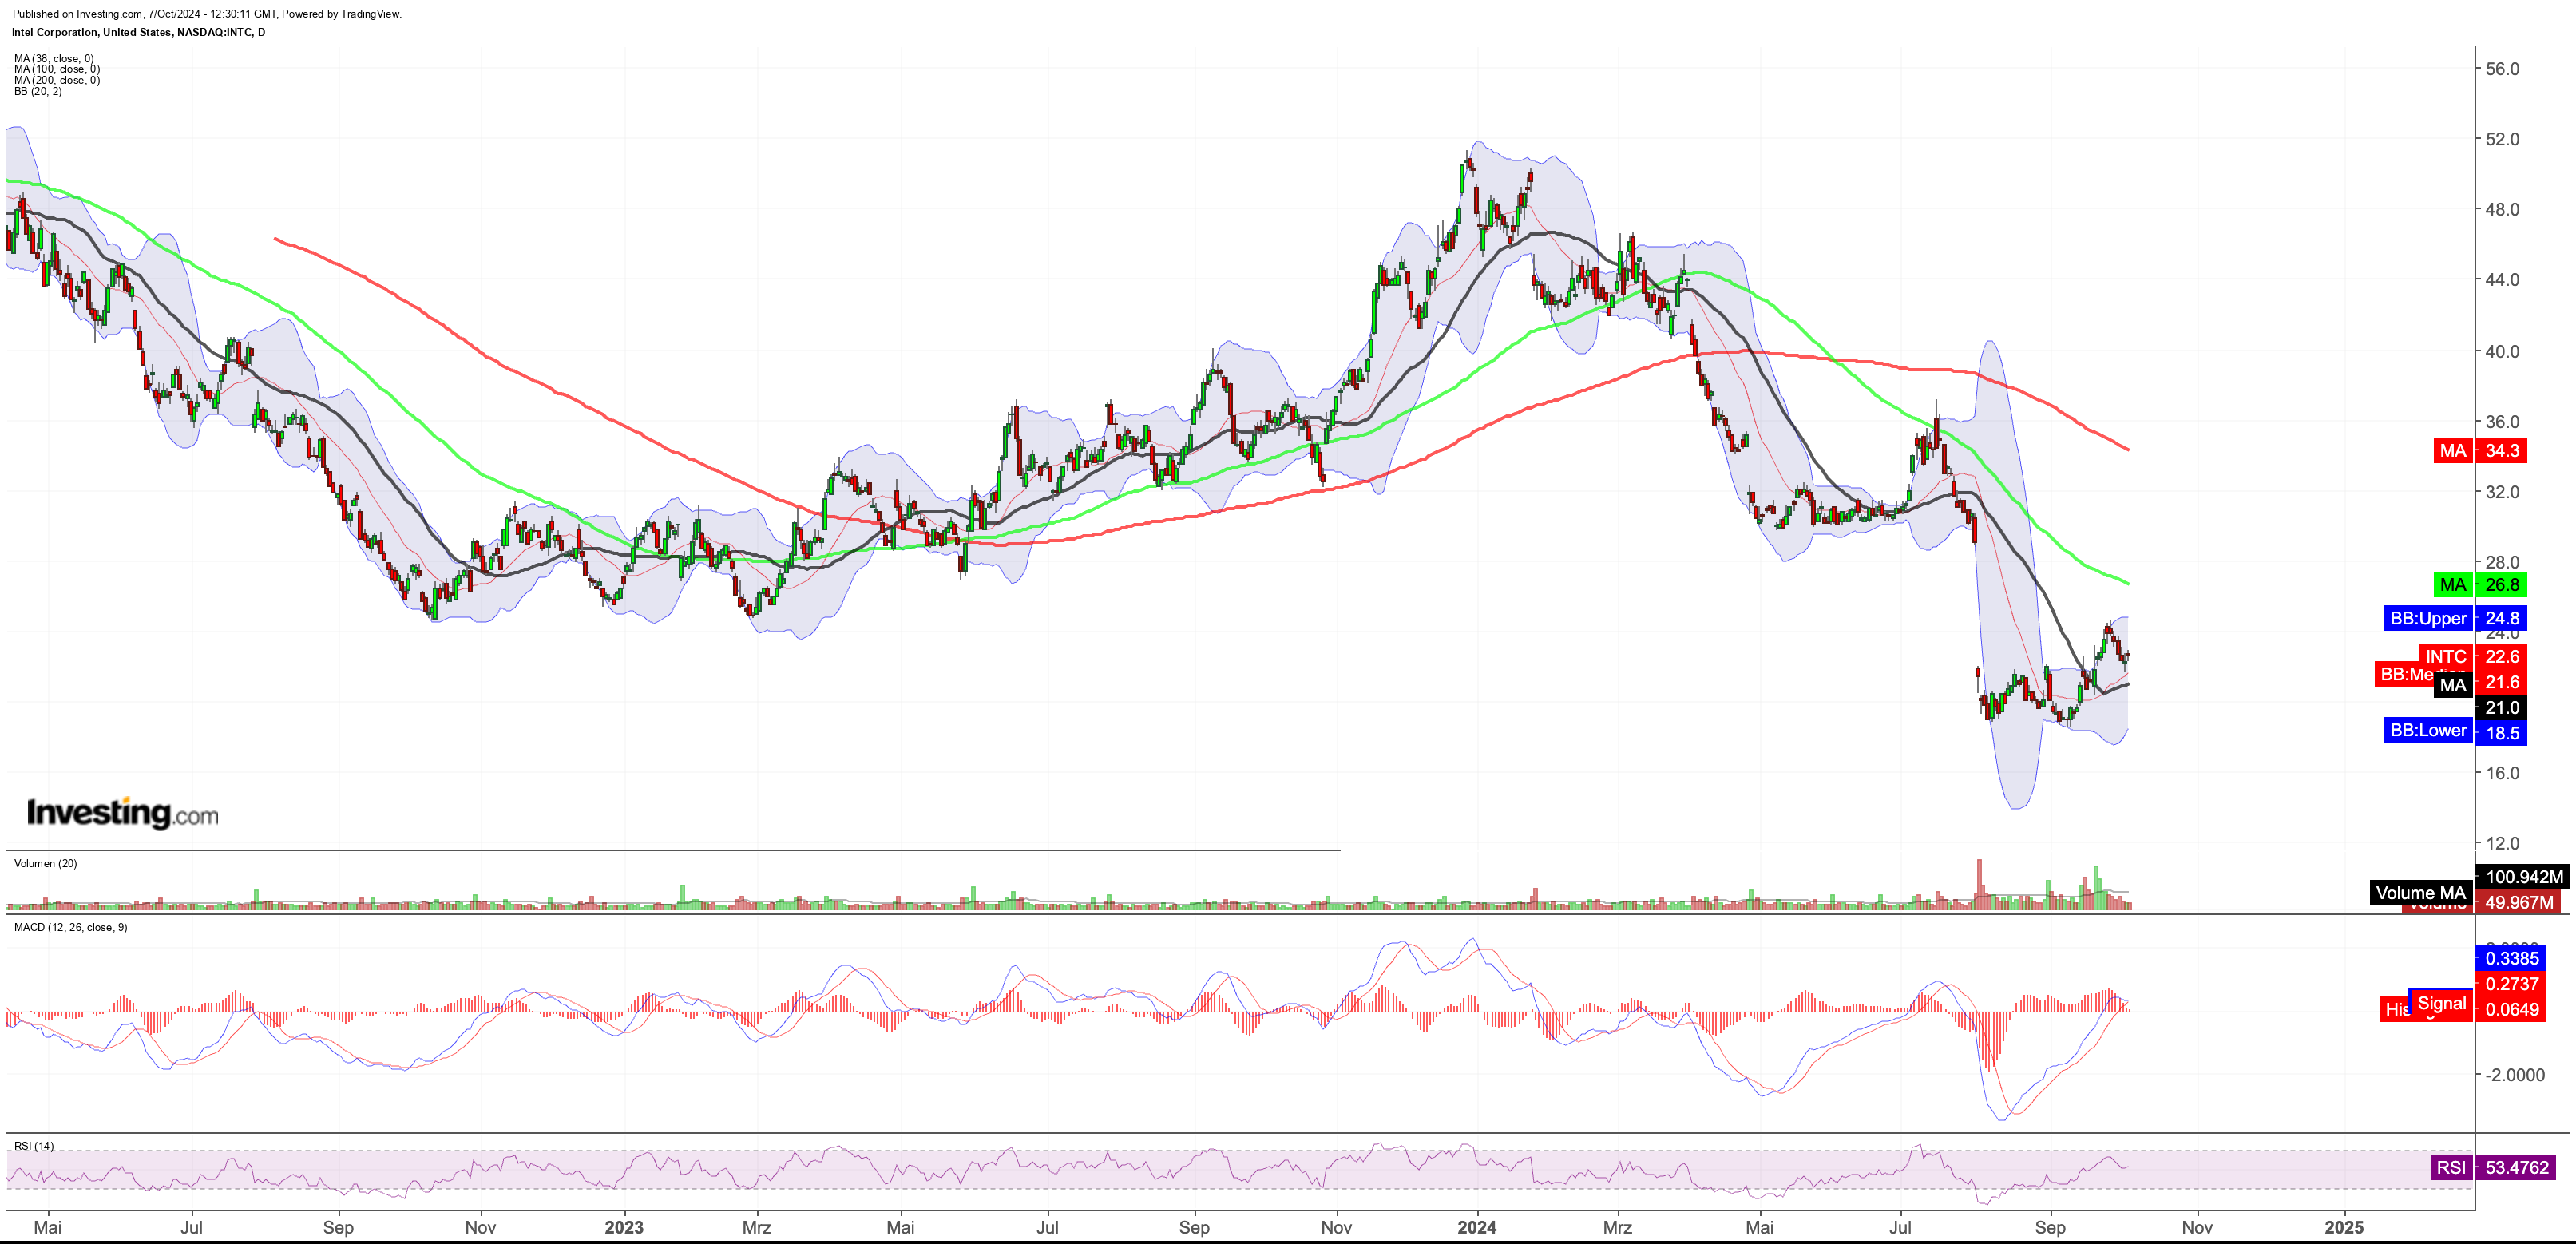Click the Volume MA label
This screenshot has height=1244, width=2576.
[x=2420, y=893]
